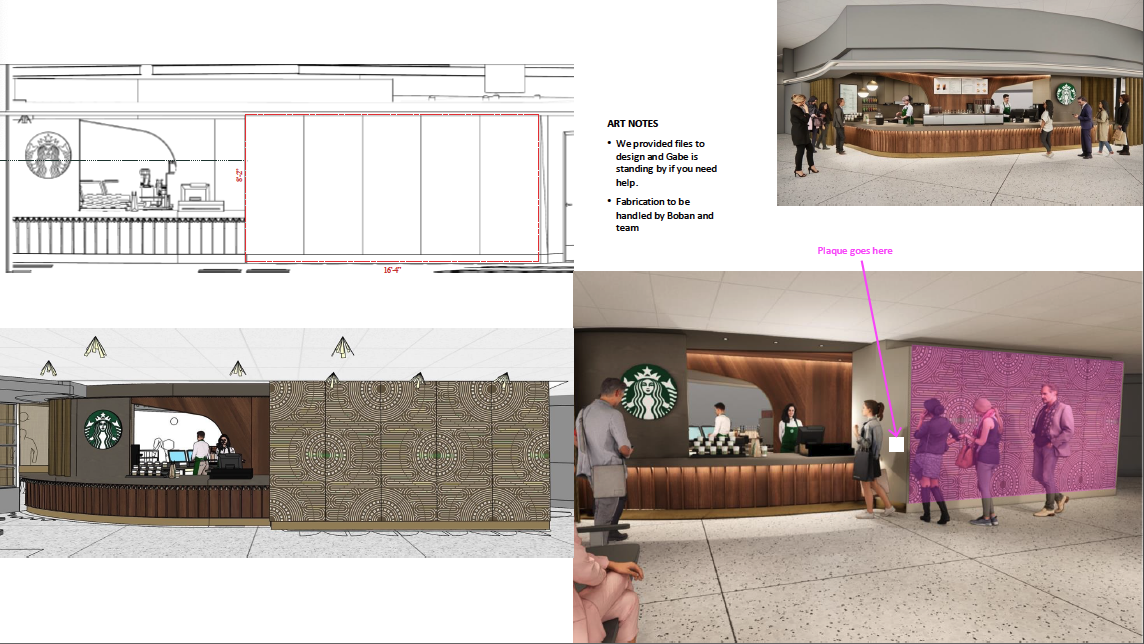1144x644 pixels.
Task: Click the top-right cafe storefront rendering
Action: (x=959, y=103)
